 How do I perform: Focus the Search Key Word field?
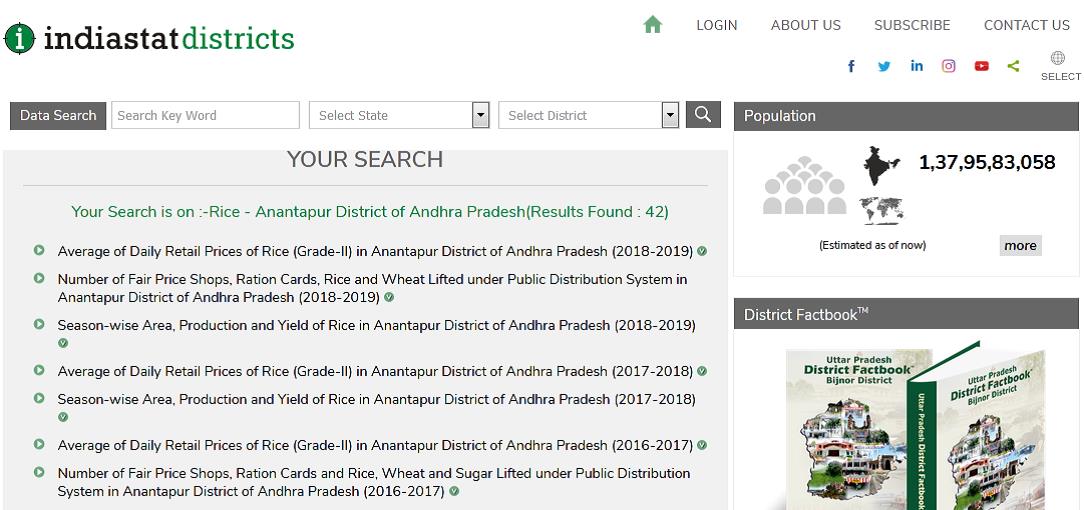pyautogui.click(x=205, y=115)
